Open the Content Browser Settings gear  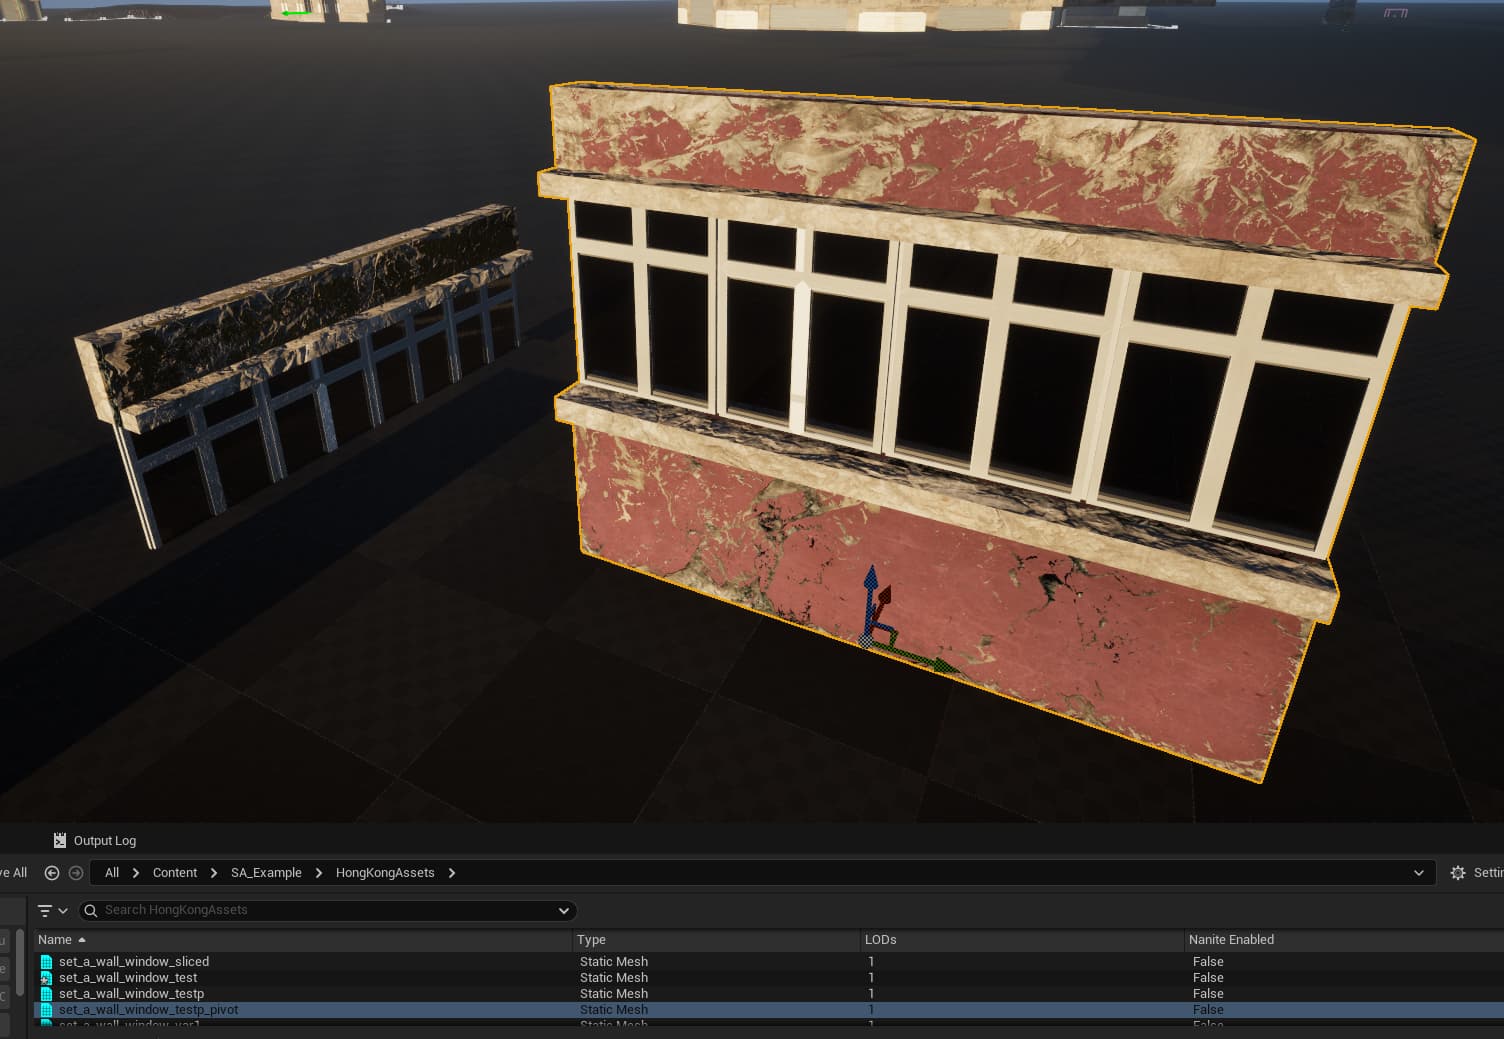(1458, 873)
